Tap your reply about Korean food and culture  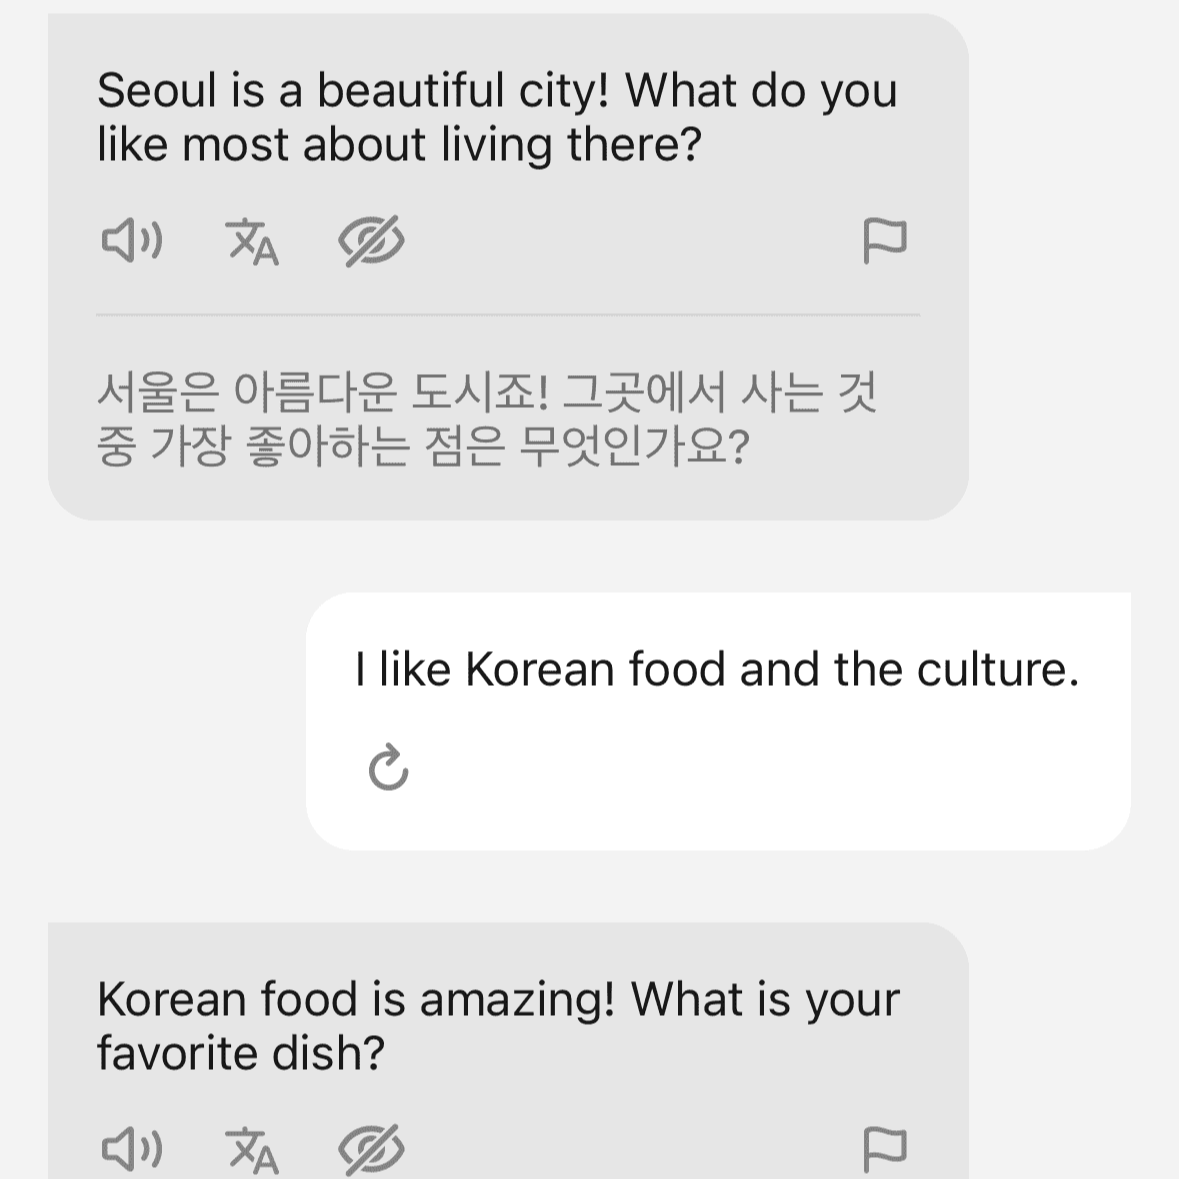tap(715, 668)
